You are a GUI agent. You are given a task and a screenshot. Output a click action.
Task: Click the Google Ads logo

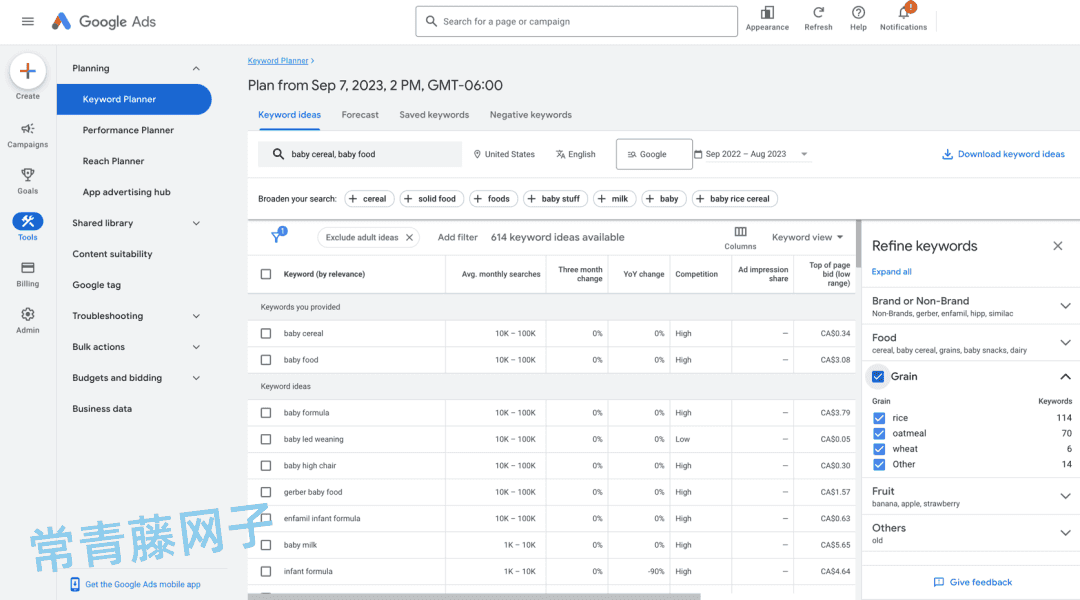[104, 21]
